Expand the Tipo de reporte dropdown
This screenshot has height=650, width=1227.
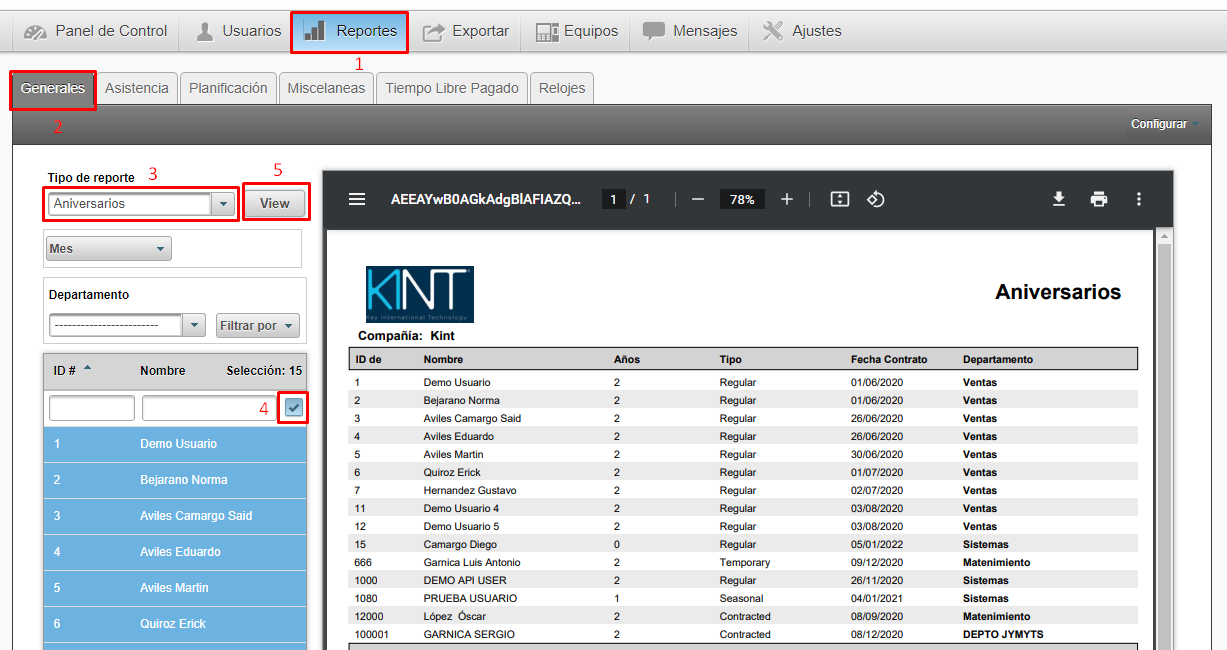(223, 204)
